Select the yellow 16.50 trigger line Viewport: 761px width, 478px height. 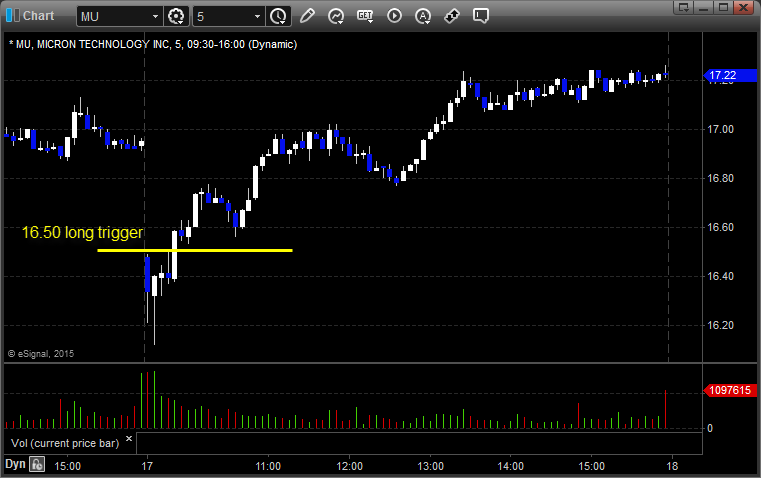click(195, 250)
